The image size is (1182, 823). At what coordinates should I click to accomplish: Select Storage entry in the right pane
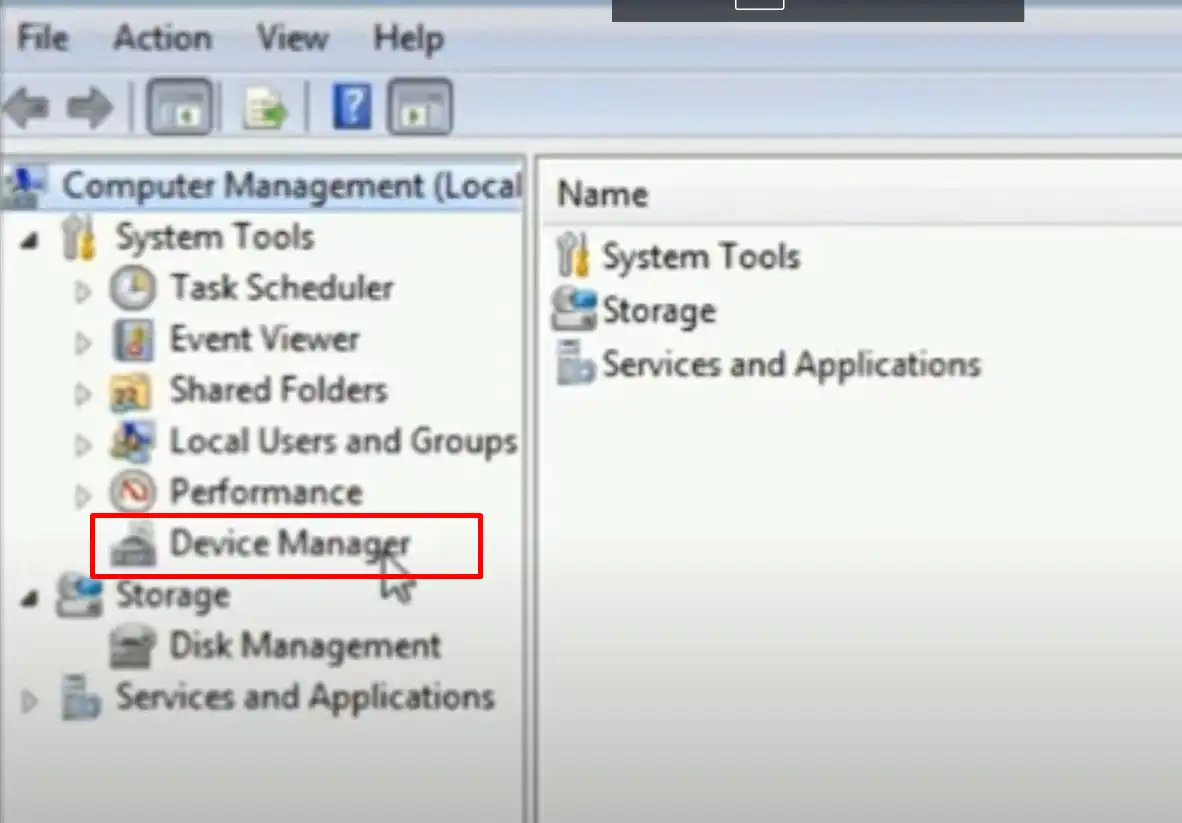659,311
